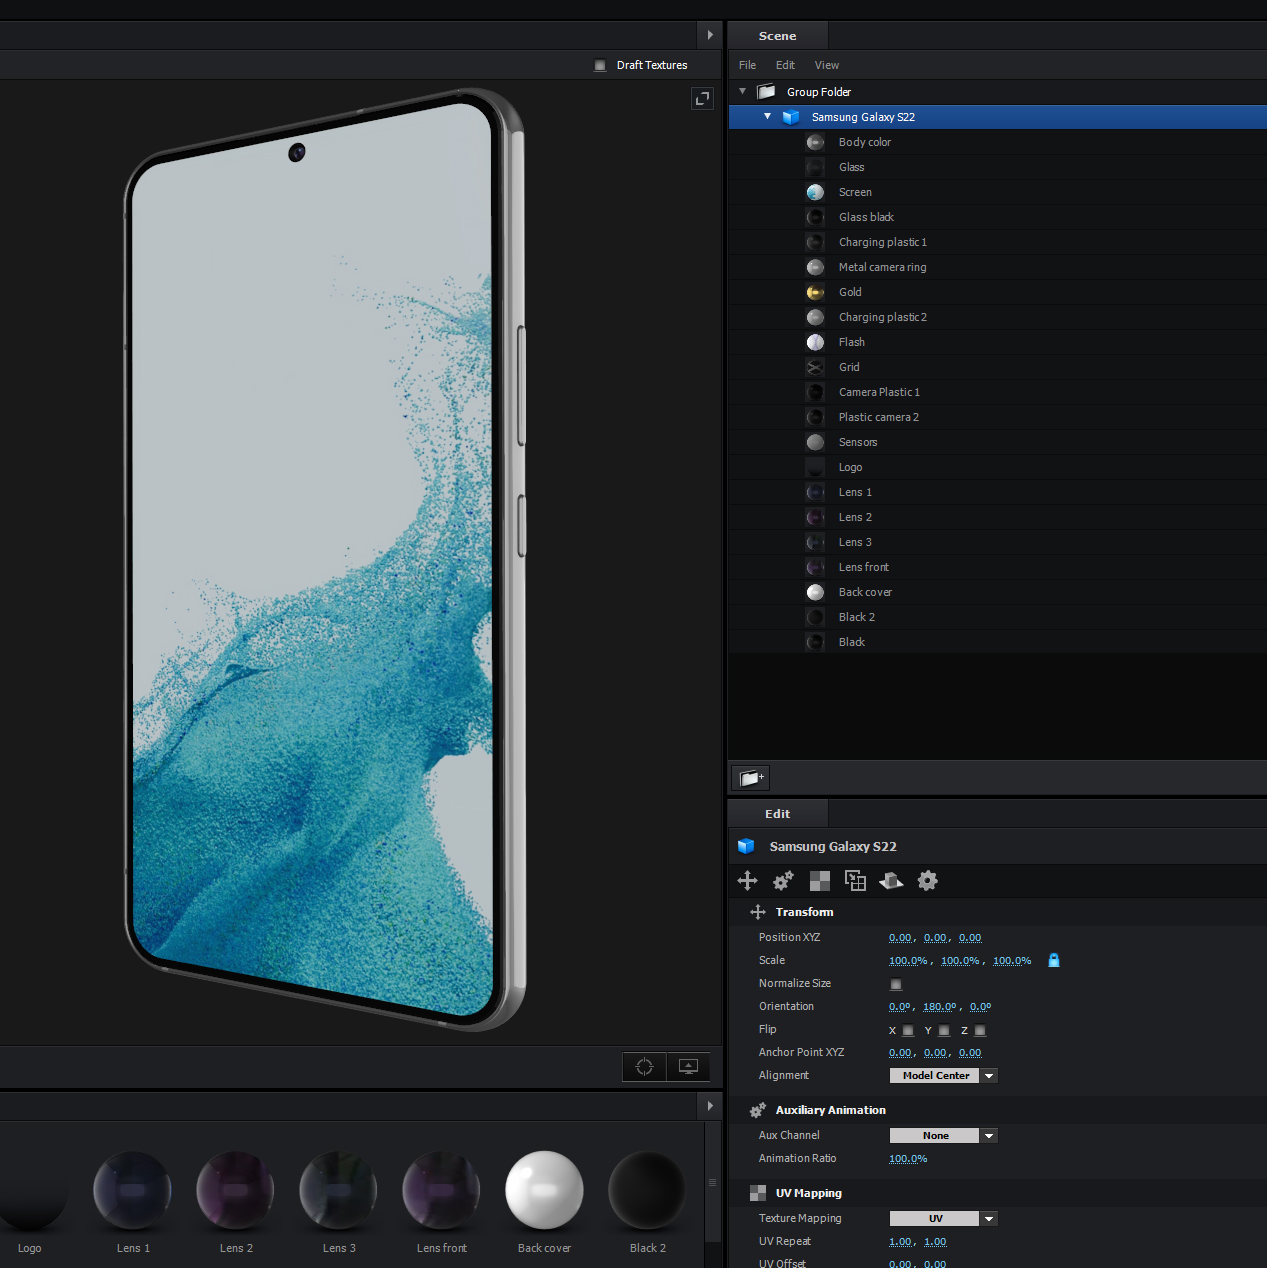The width and height of the screenshot is (1267, 1268).
Task: Click the Transform tab icon in Edit panel
Action: [747, 881]
